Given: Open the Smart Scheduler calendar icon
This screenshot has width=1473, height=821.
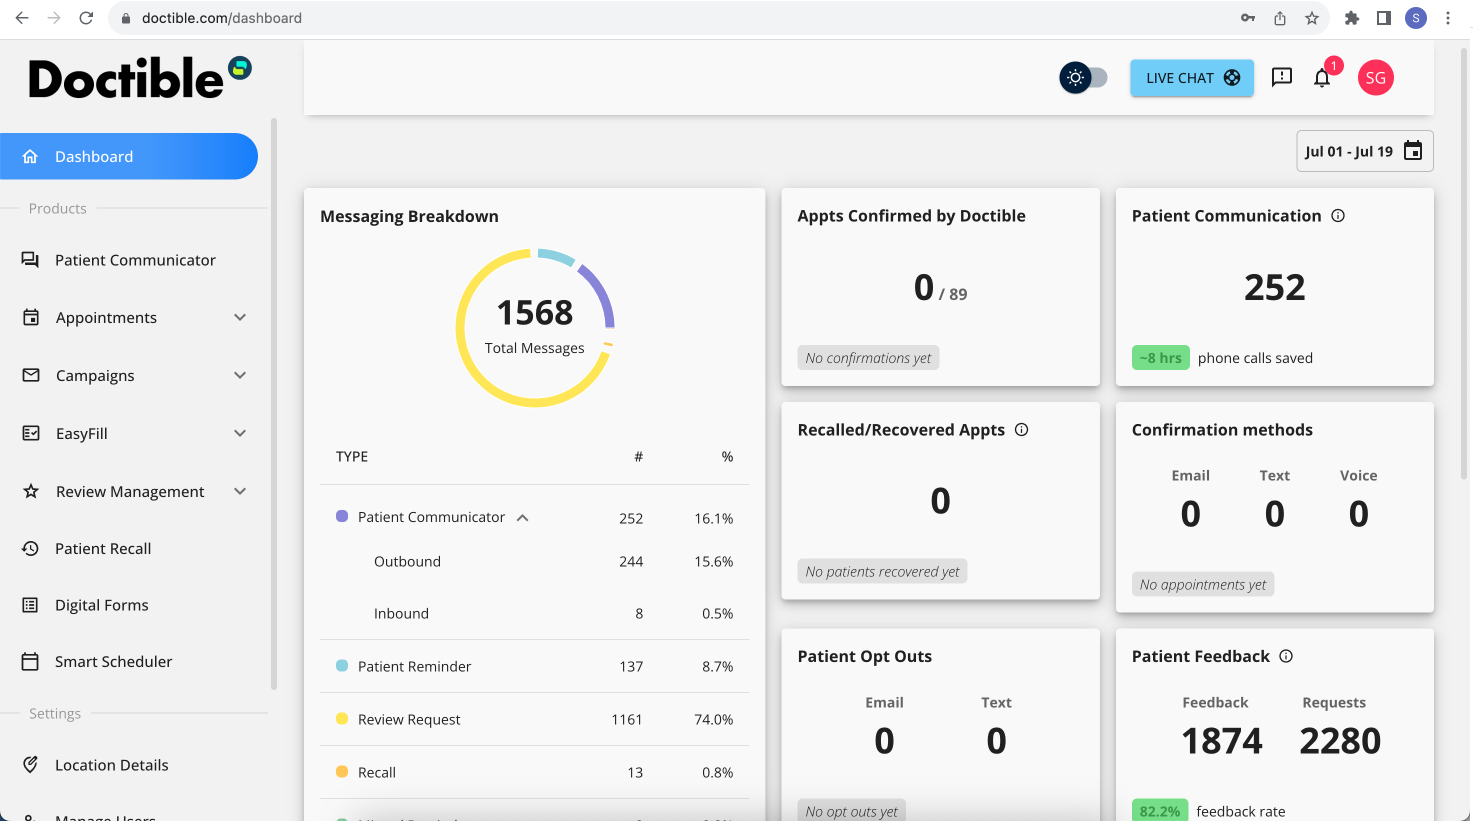Looking at the screenshot, I should [30, 661].
